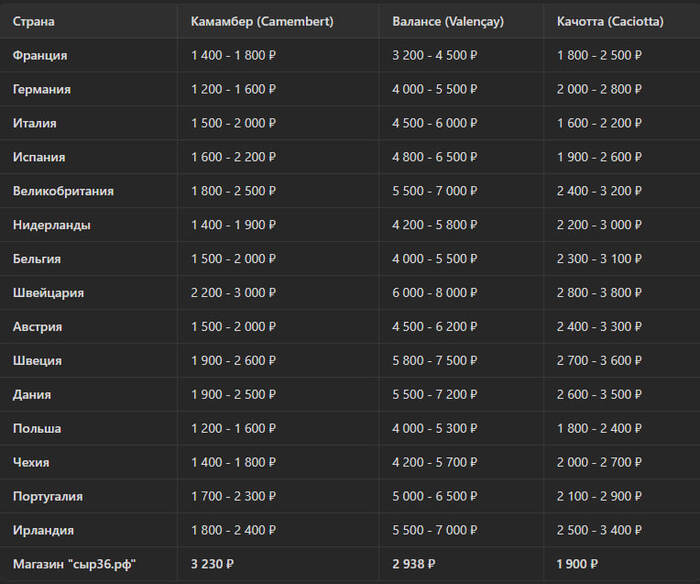Screen dimensions: 700x584
Task: Click the Valençay price for Дания
Action: [x=435, y=395]
